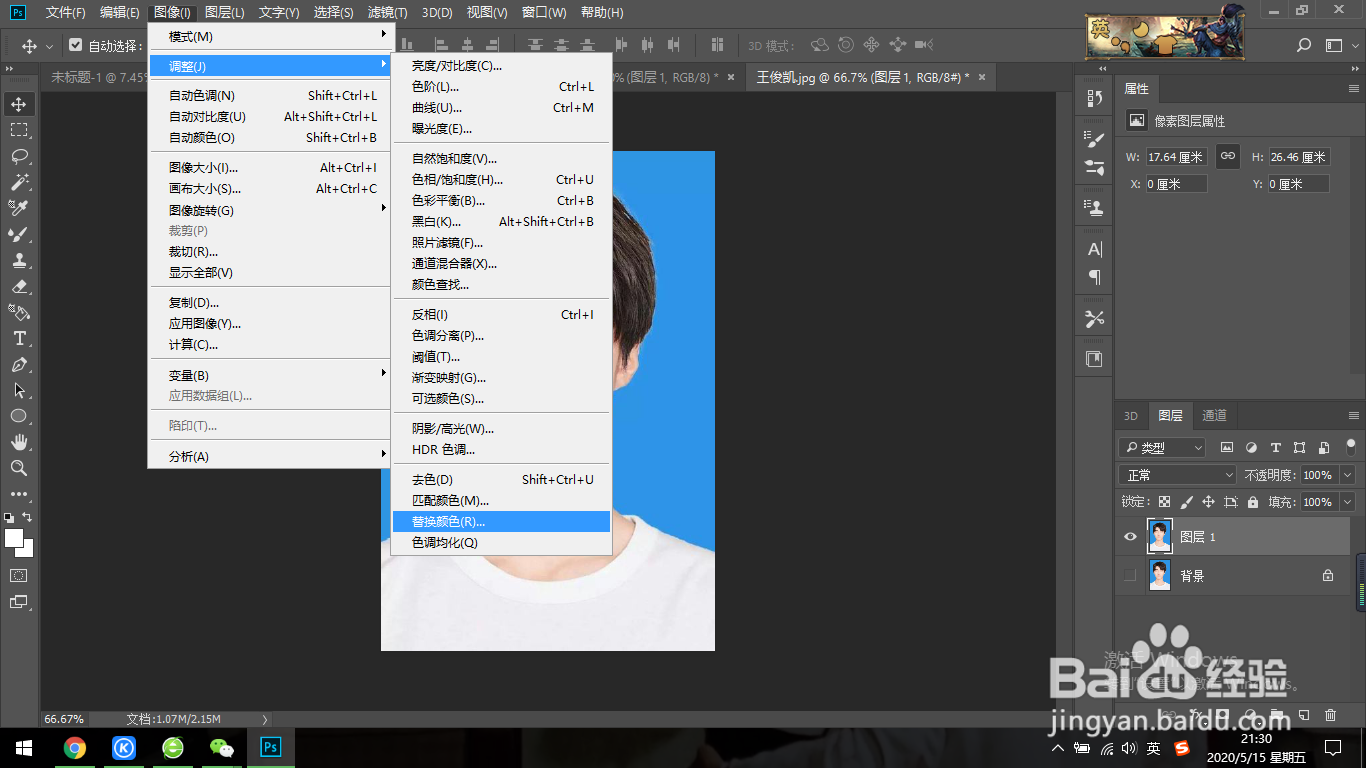Image resolution: width=1366 pixels, height=768 pixels.
Task: Expand the 图像旋转(G) submenu
Action: (269, 210)
